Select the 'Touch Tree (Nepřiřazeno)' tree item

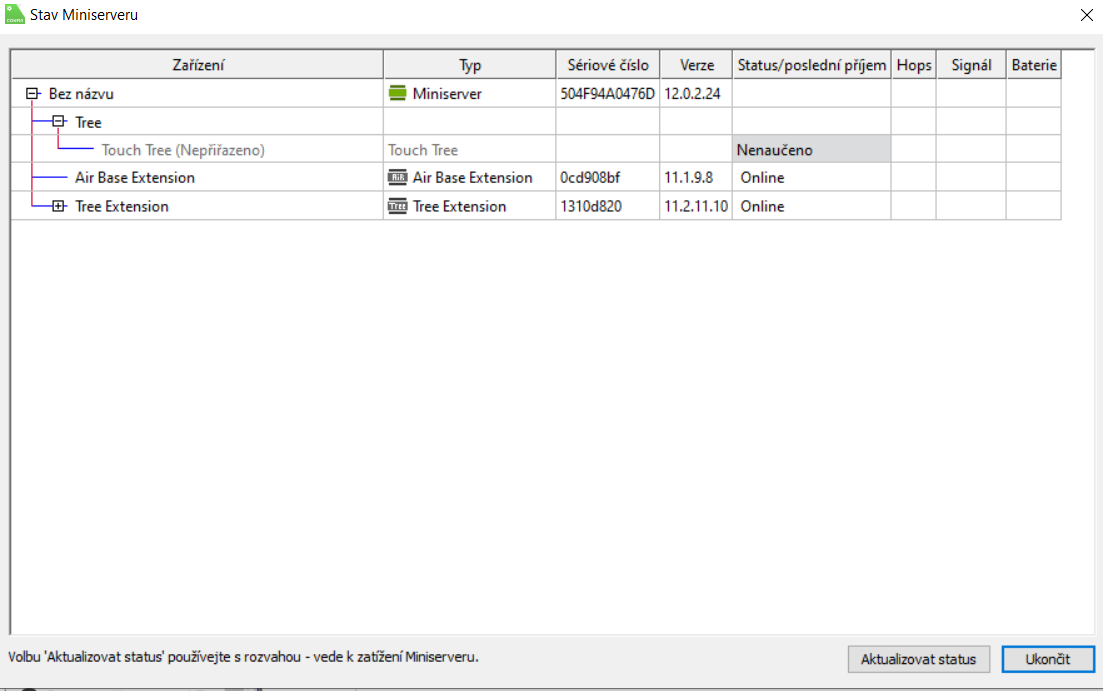point(183,150)
